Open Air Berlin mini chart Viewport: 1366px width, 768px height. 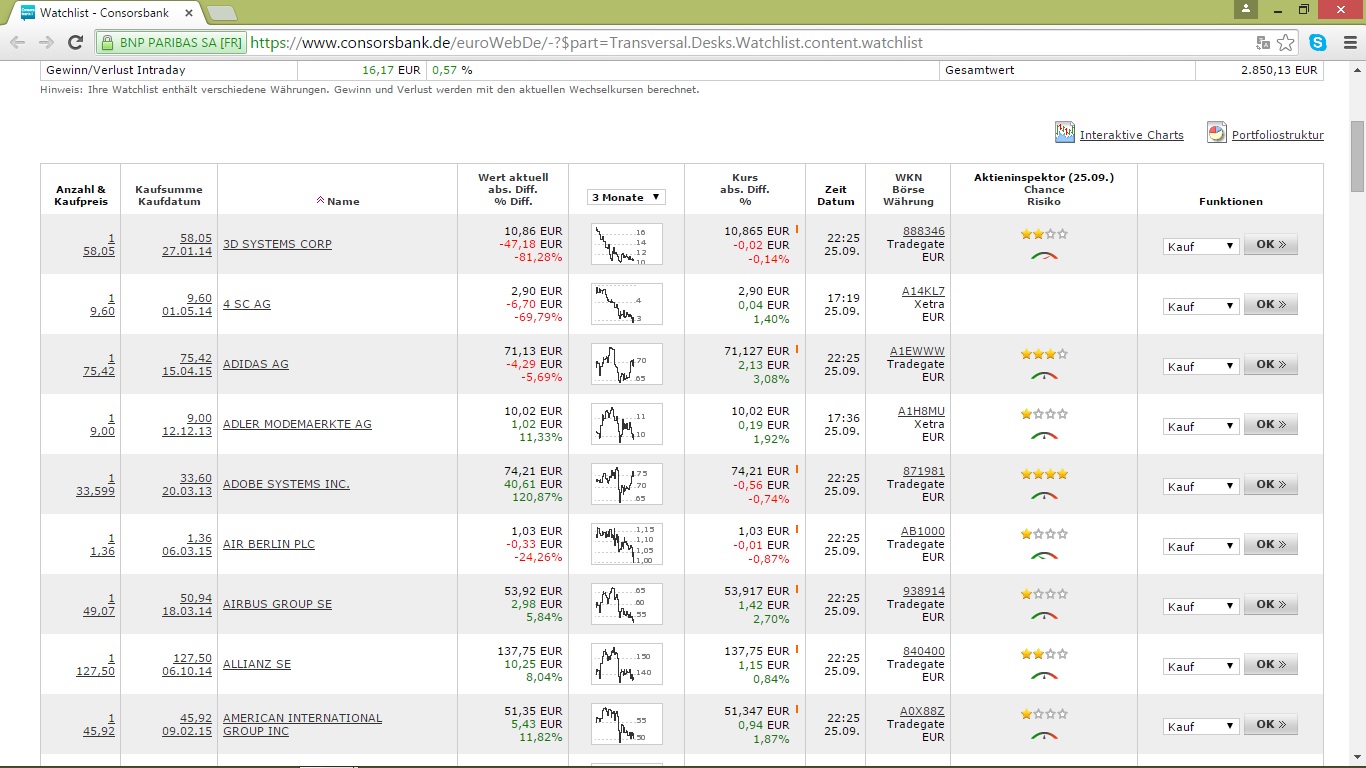click(x=627, y=544)
